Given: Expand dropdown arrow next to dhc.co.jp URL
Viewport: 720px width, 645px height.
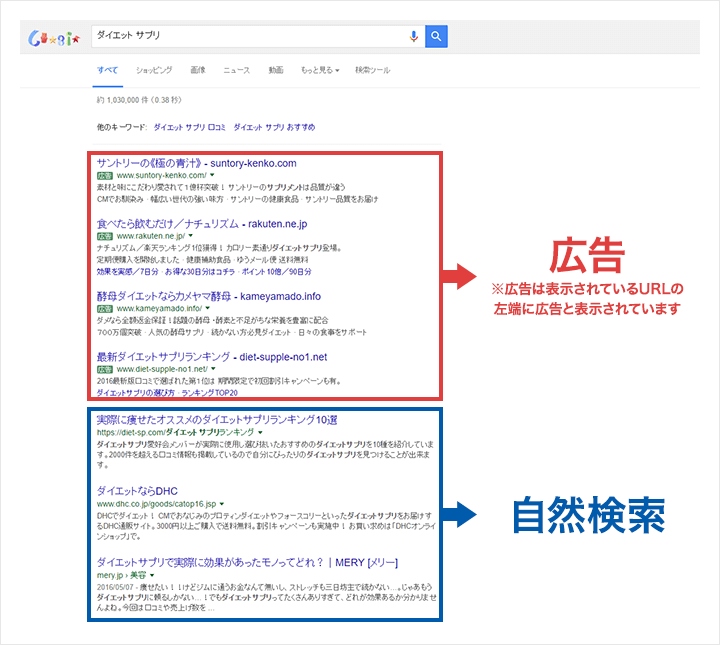Looking at the screenshot, I should [x=222, y=504].
